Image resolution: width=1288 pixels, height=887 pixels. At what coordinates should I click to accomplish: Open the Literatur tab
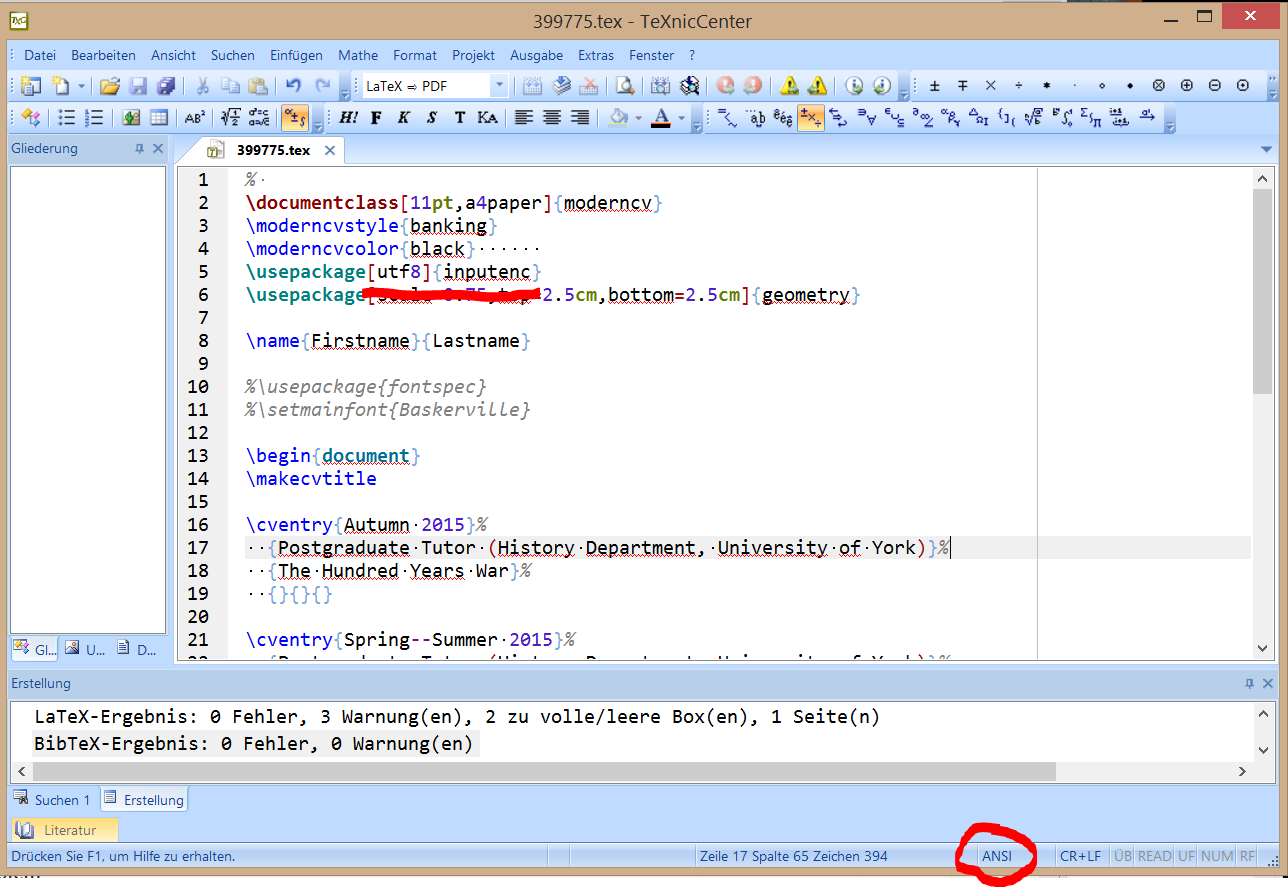point(64,830)
